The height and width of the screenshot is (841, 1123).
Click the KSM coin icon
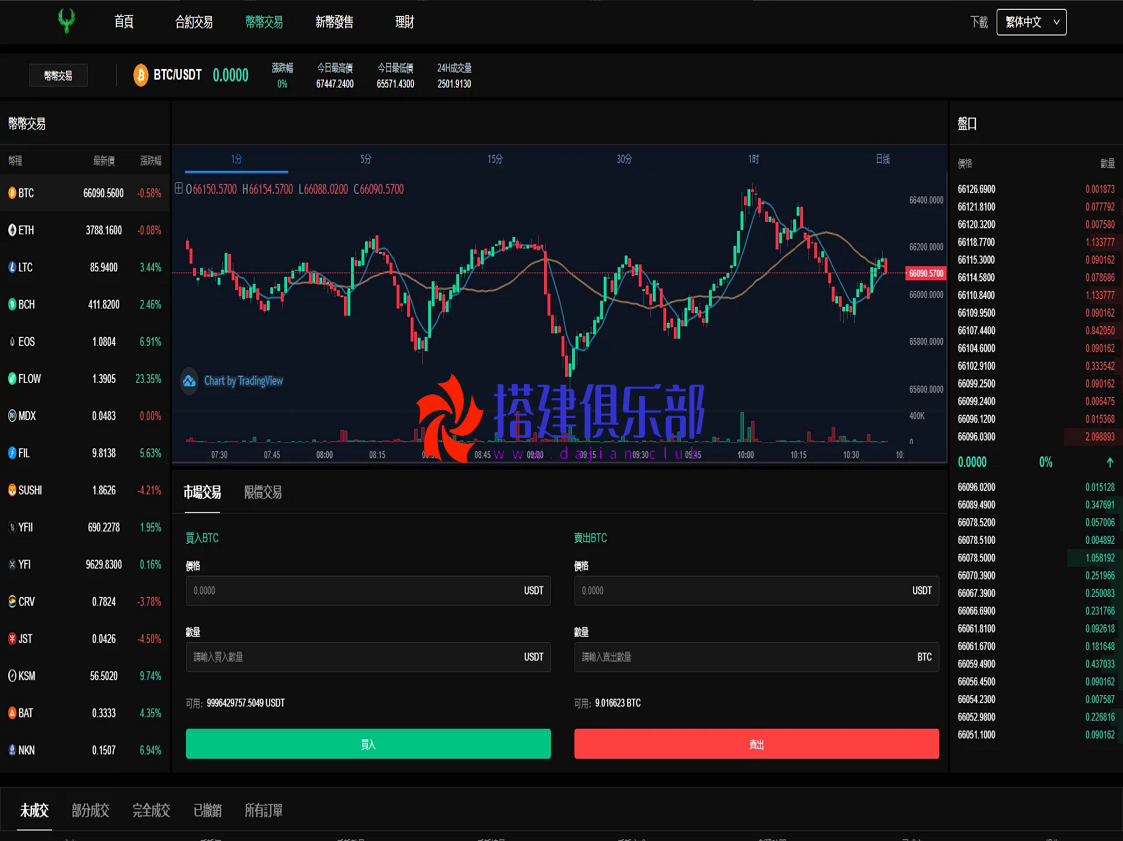click(12, 676)
